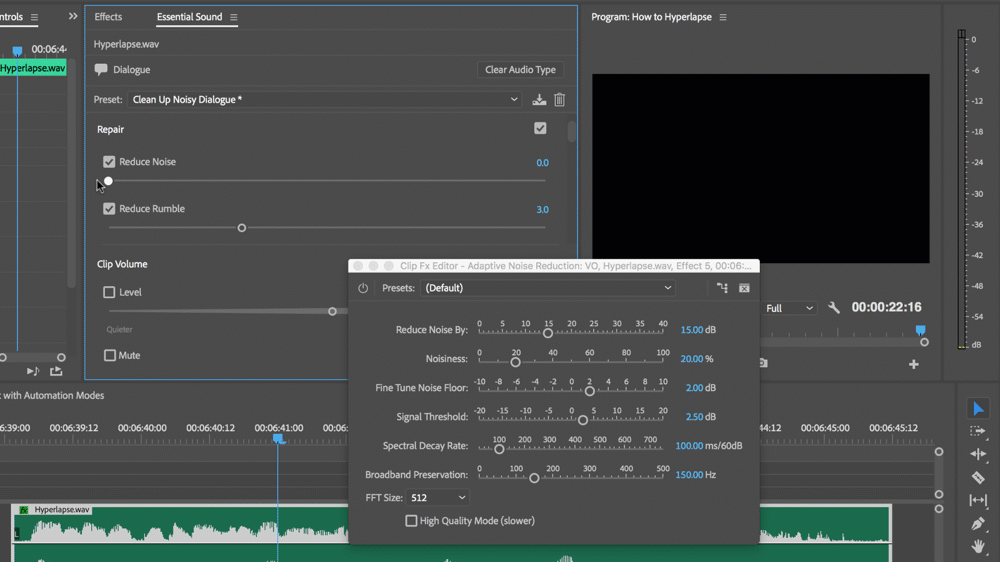Enable High Quality Mode (slower)
The height and width of the screenshot is (562, 1000).
click(411, 521)
